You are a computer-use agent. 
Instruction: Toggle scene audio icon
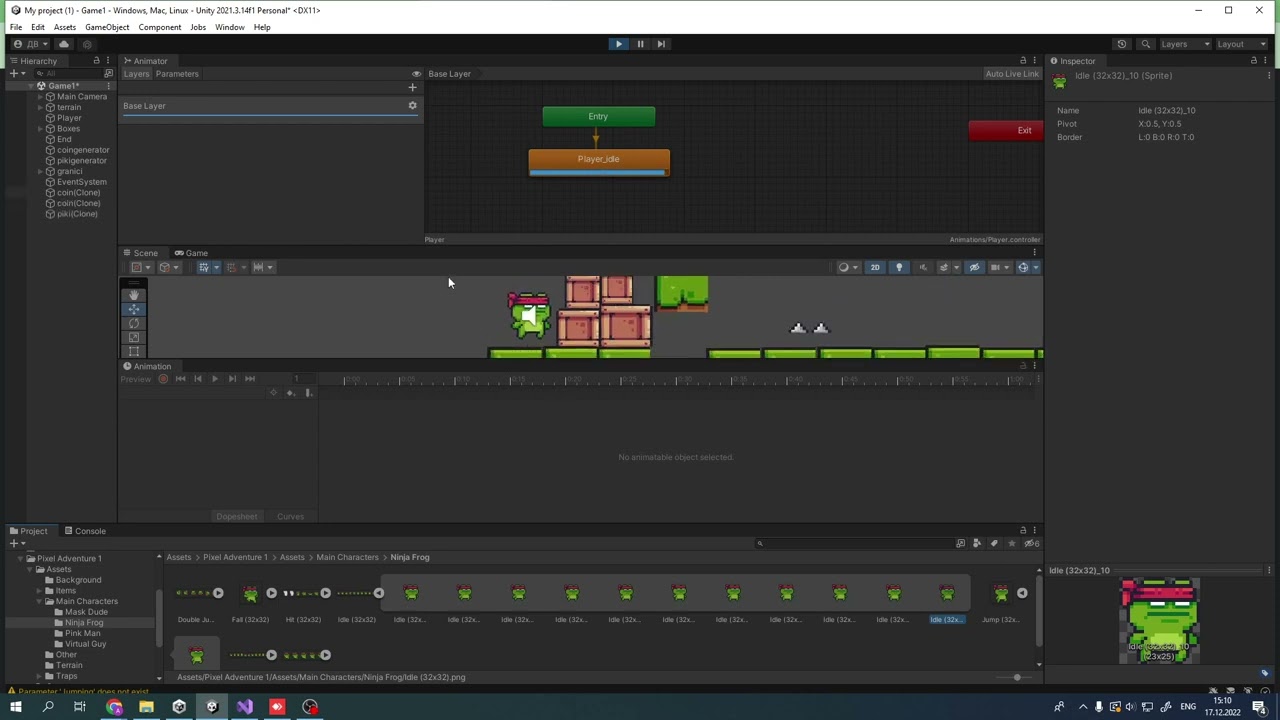[922, 267]
